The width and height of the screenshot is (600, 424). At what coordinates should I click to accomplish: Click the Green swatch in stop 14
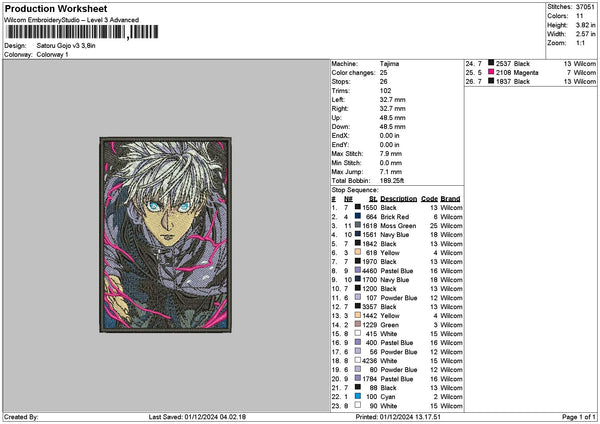pos(358,325)
